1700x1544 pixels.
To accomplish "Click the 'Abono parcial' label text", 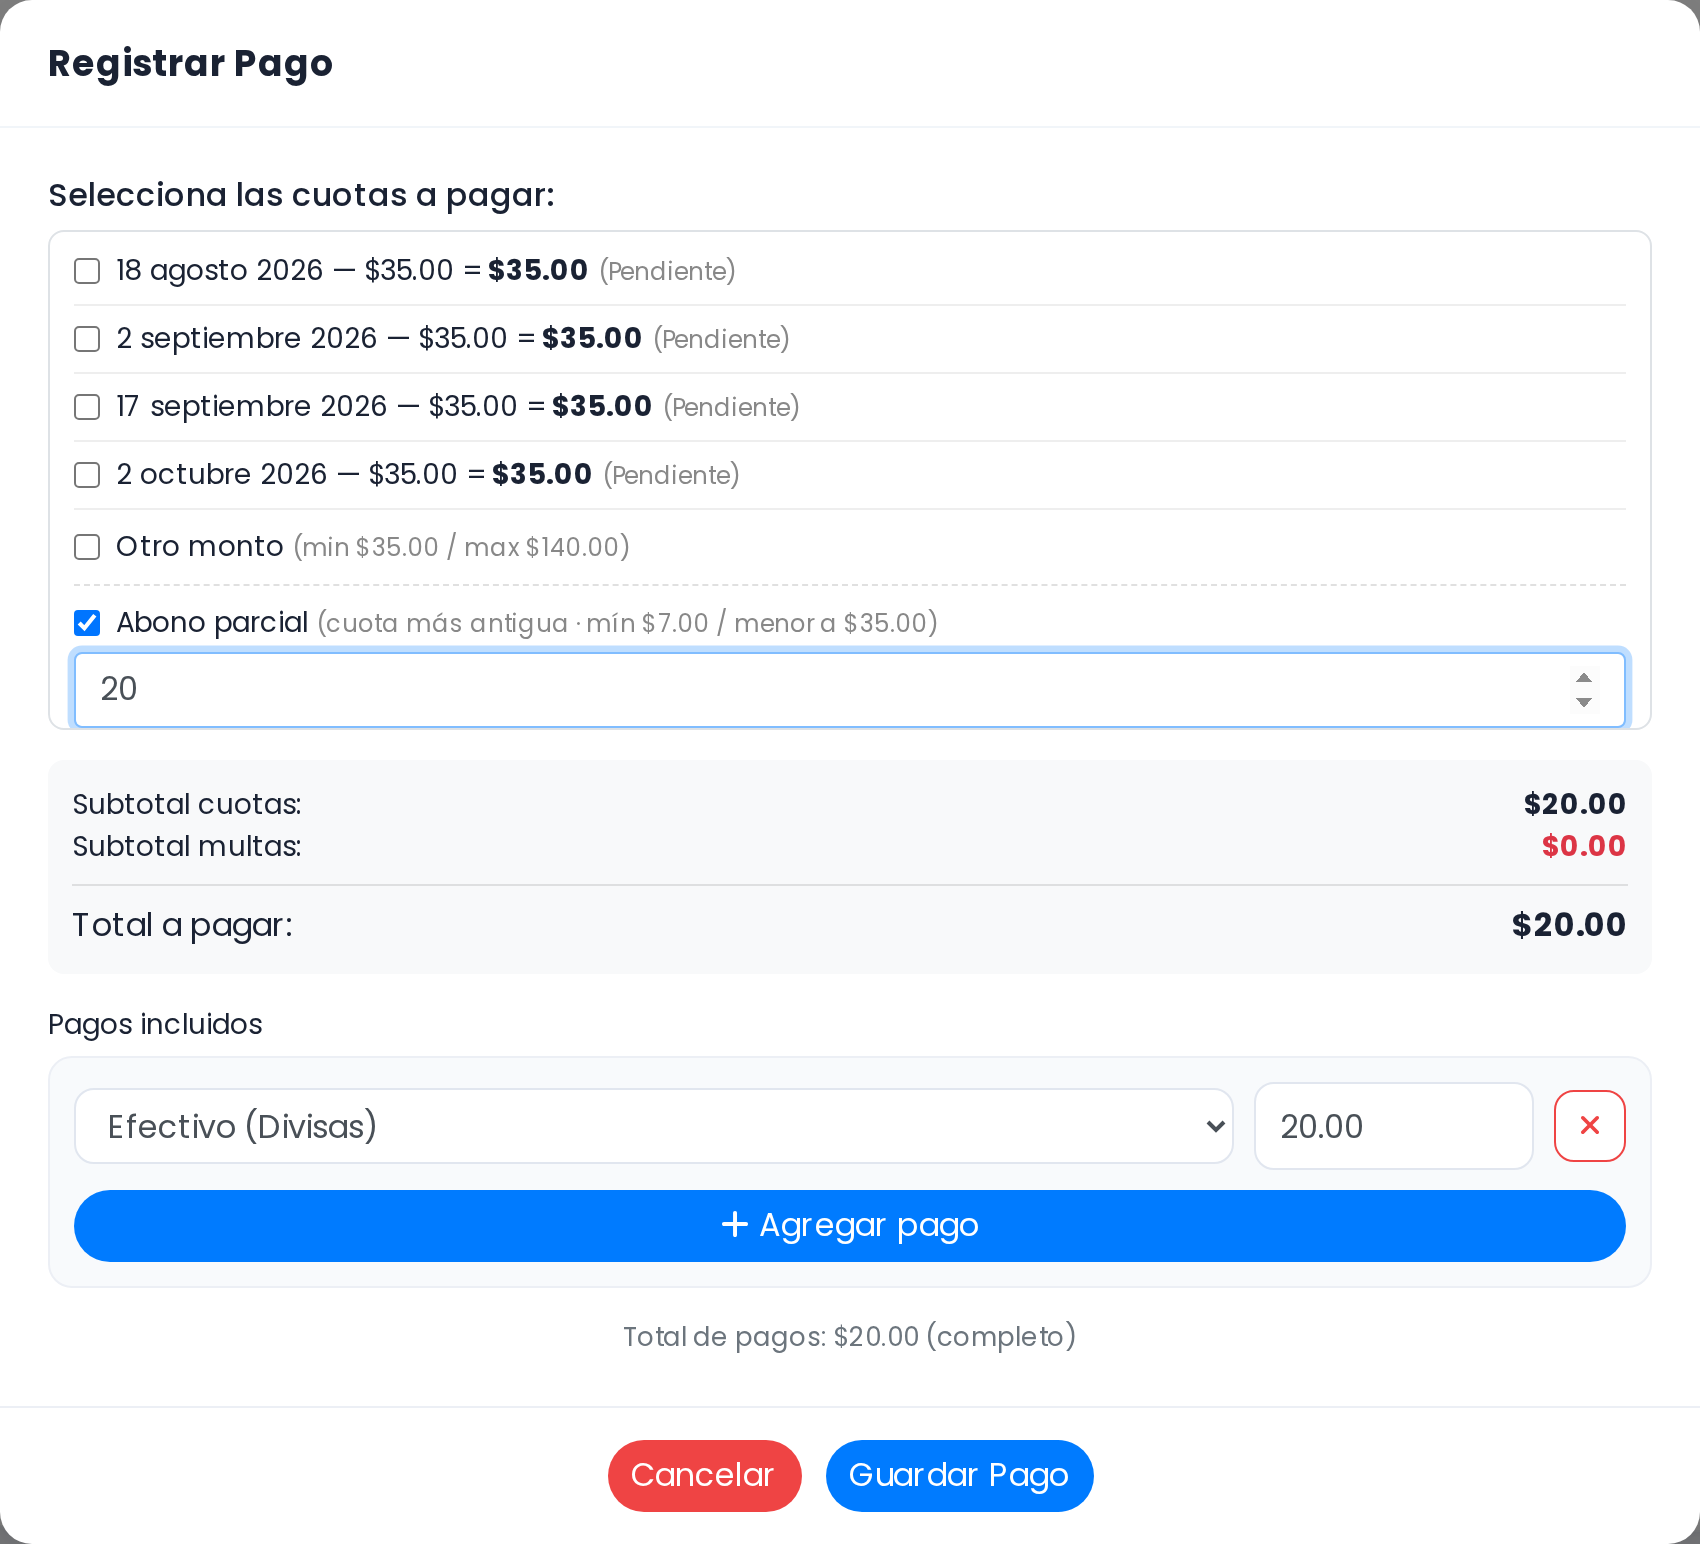I will [212, 623].
